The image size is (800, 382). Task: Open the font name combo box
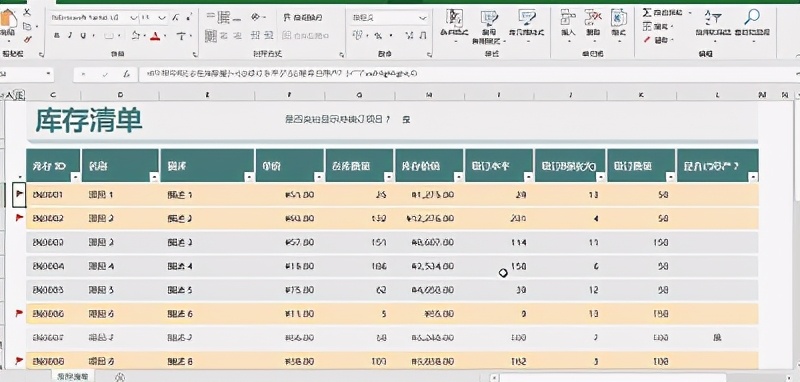click(94, 17)
